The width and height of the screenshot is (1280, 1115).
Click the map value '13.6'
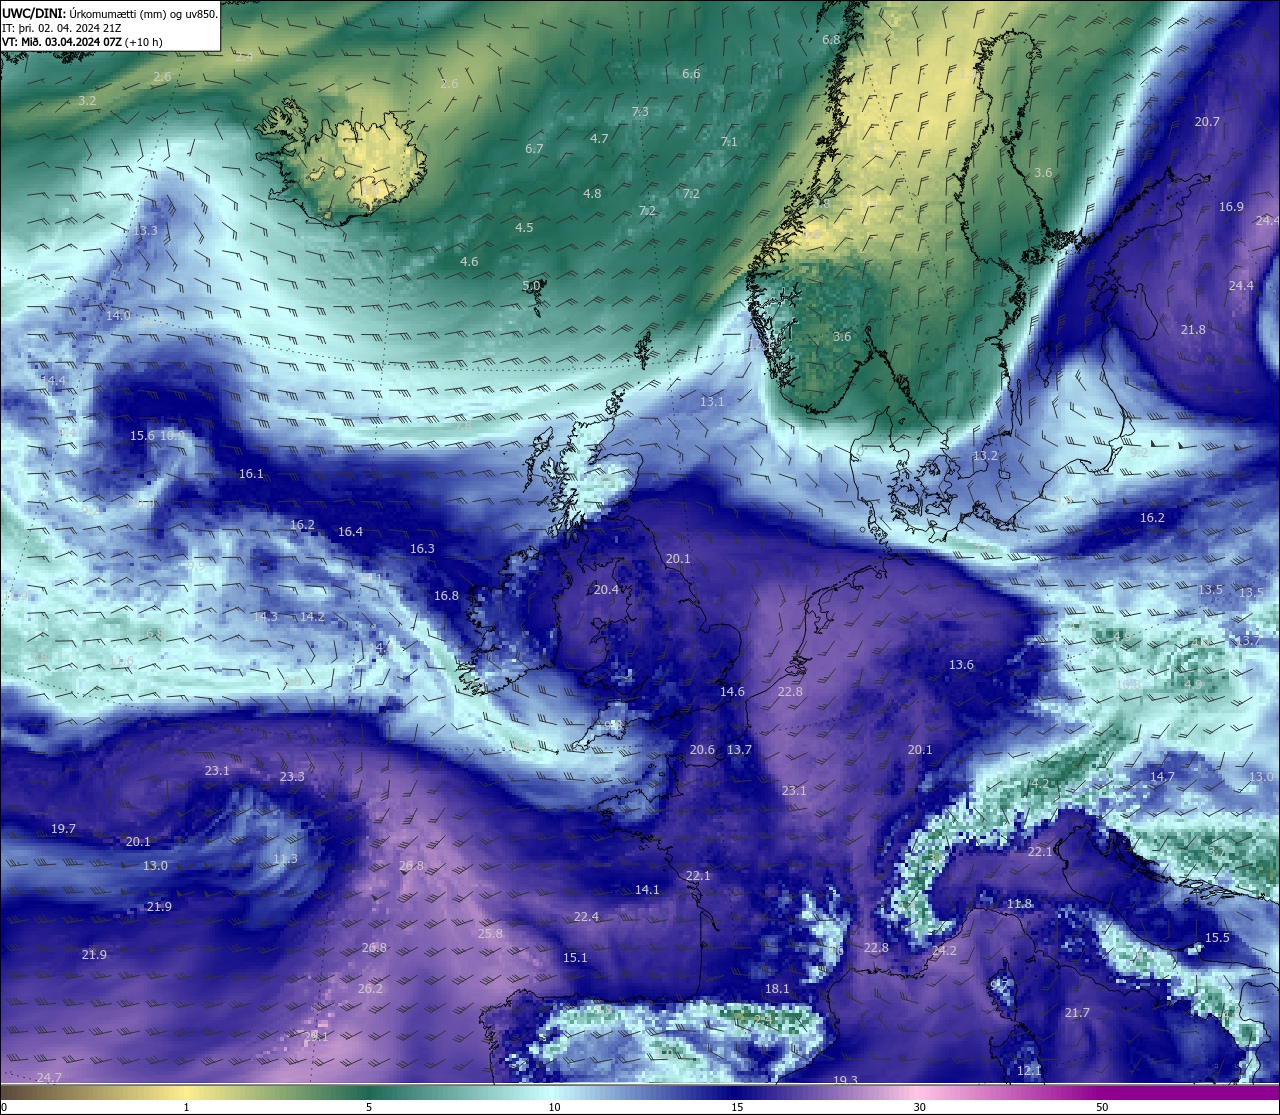click(x=961, y=665)
